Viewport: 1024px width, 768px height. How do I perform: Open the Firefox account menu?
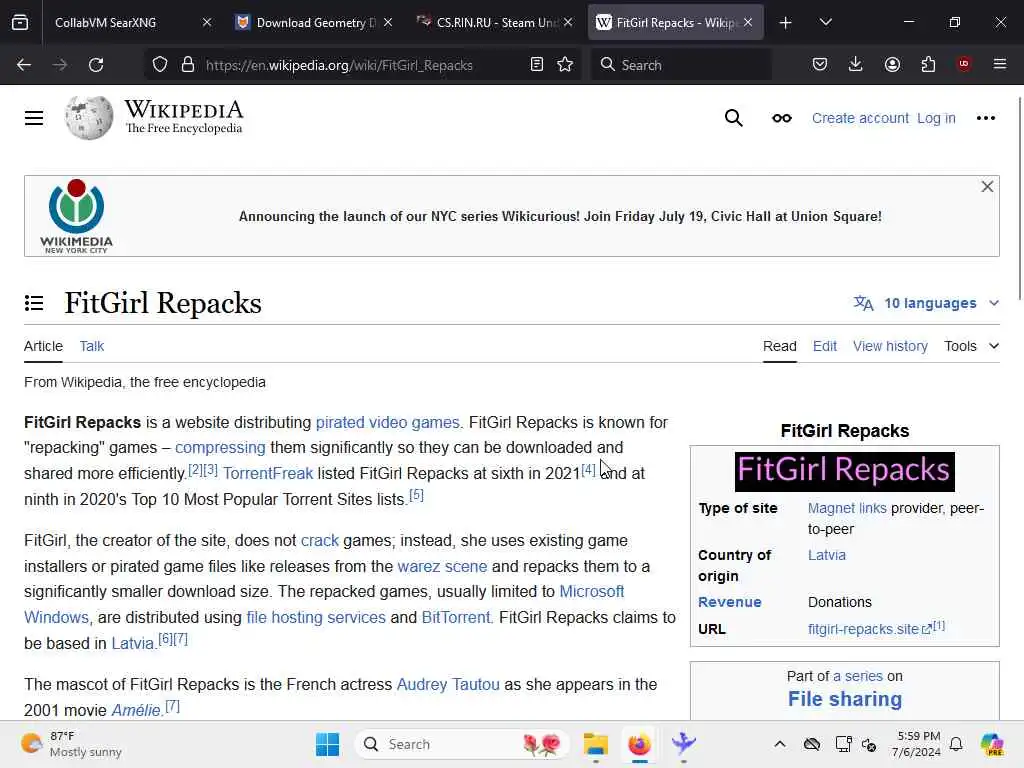(x=892, y=64)
